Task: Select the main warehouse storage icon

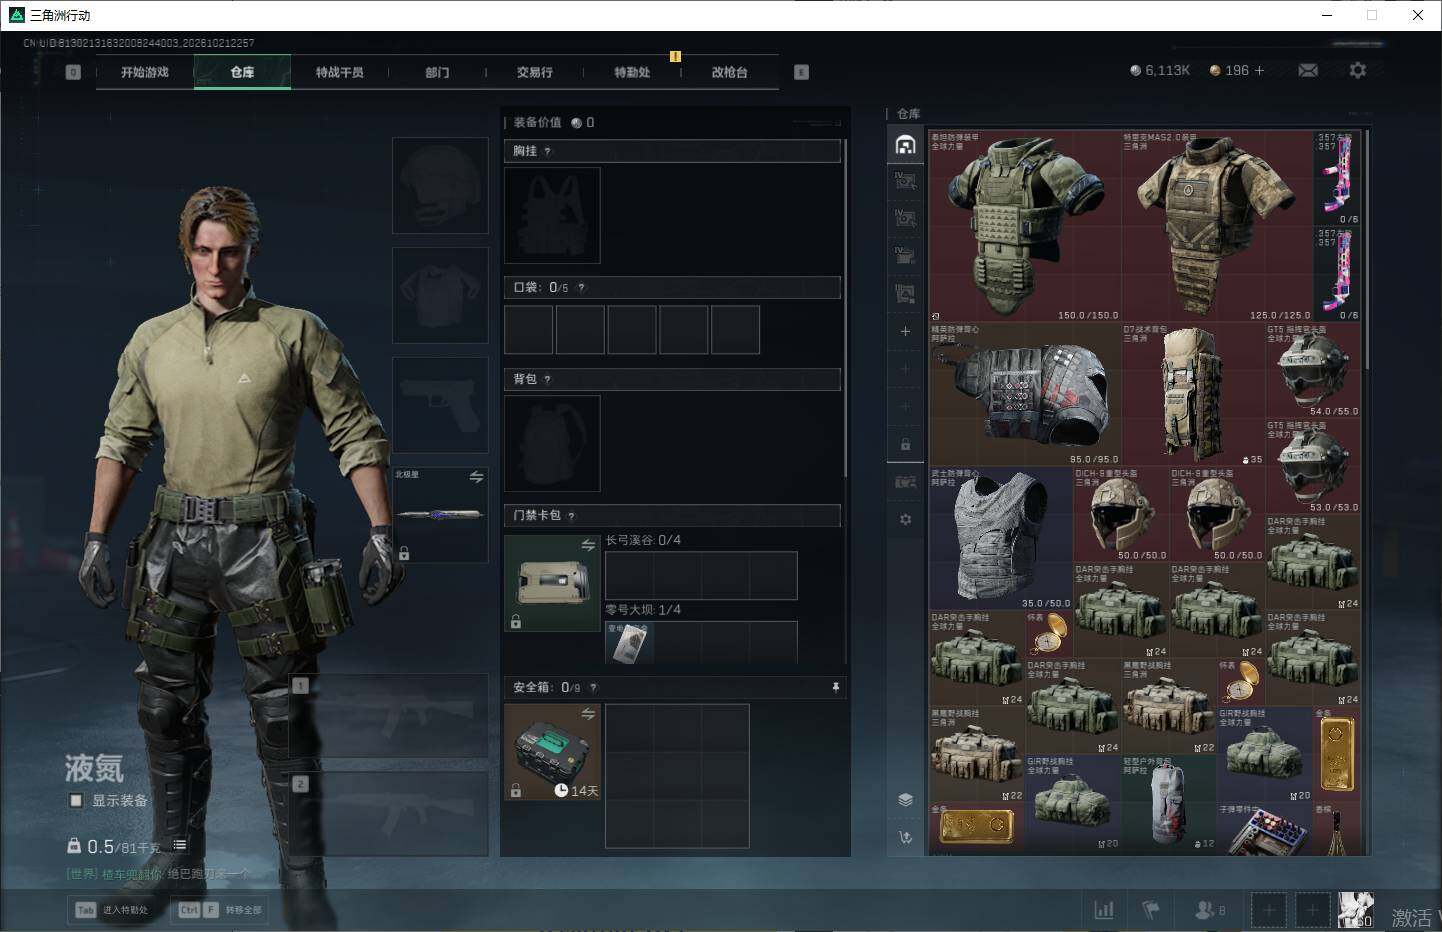Action: (x=905, y=145)
